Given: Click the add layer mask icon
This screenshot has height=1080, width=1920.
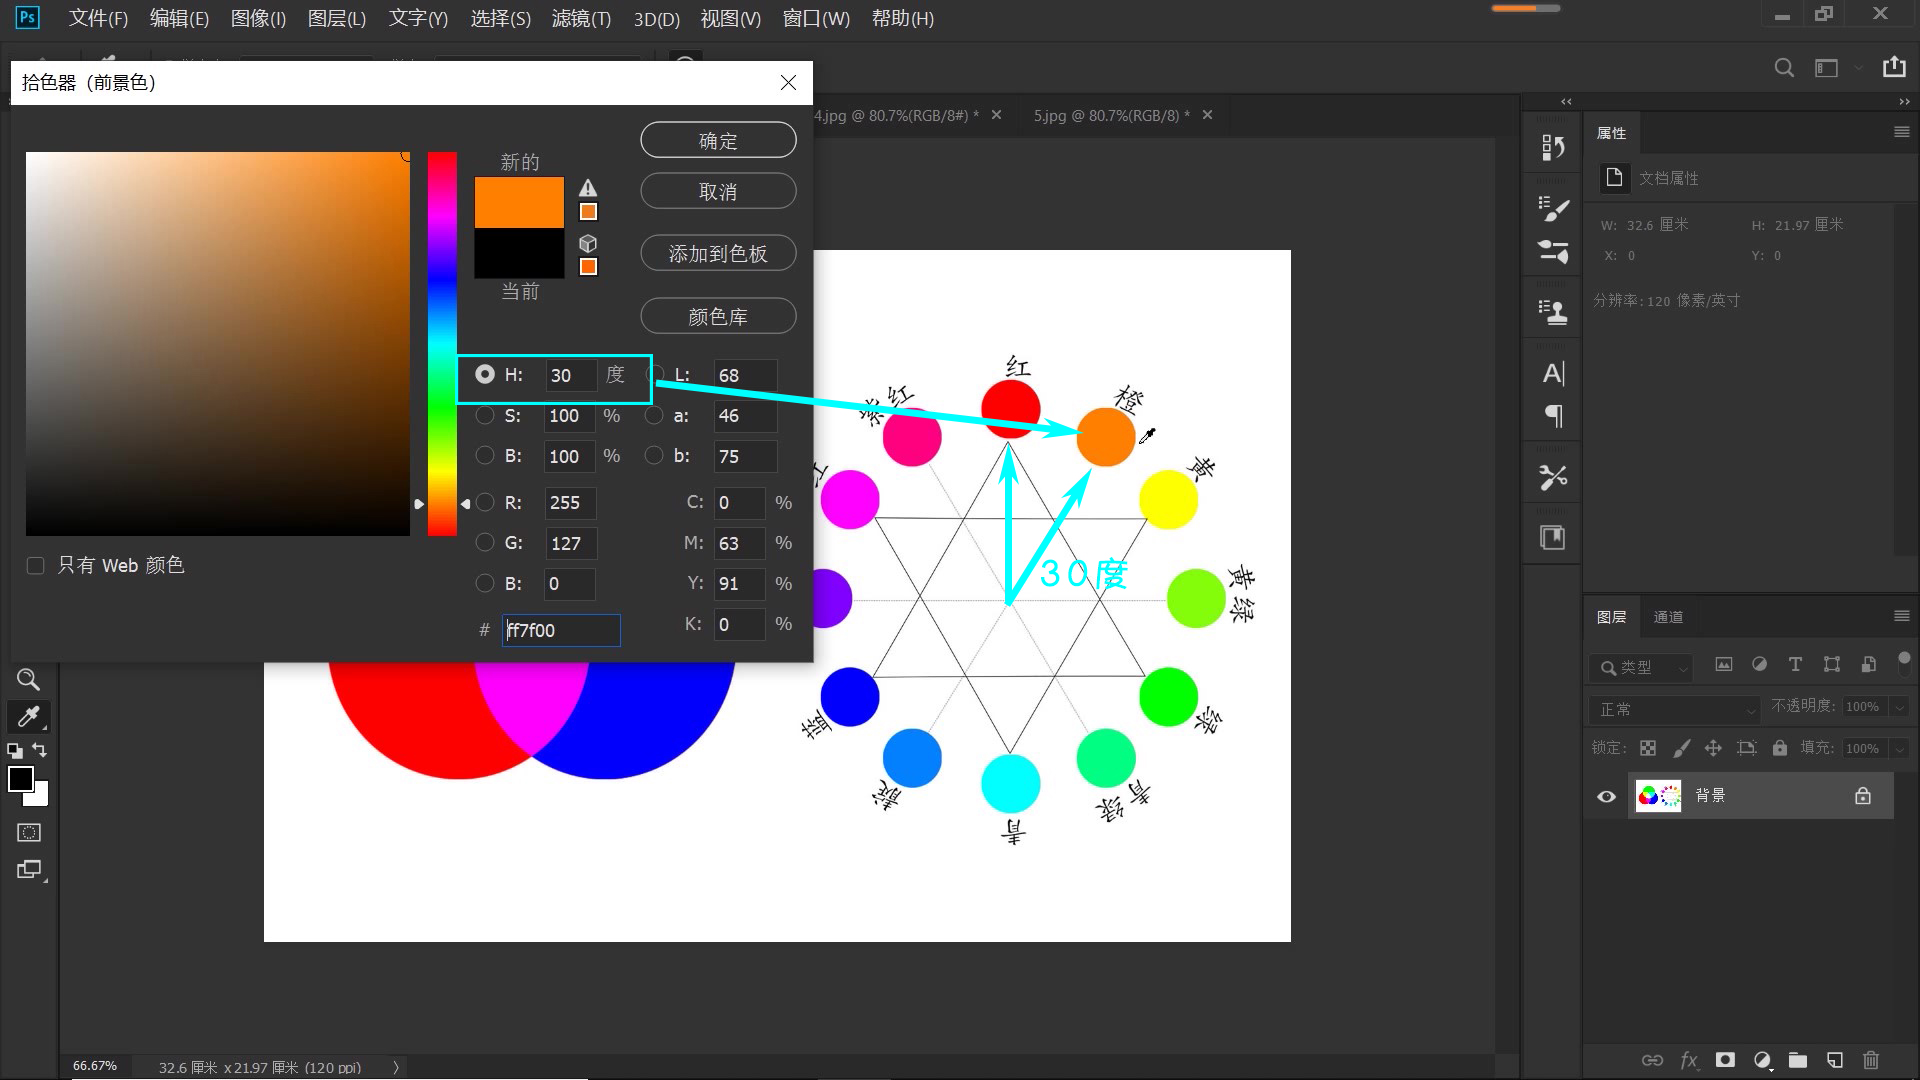Looking at the screenshot, I should pyautogui.click(x=1725, y=1060).
